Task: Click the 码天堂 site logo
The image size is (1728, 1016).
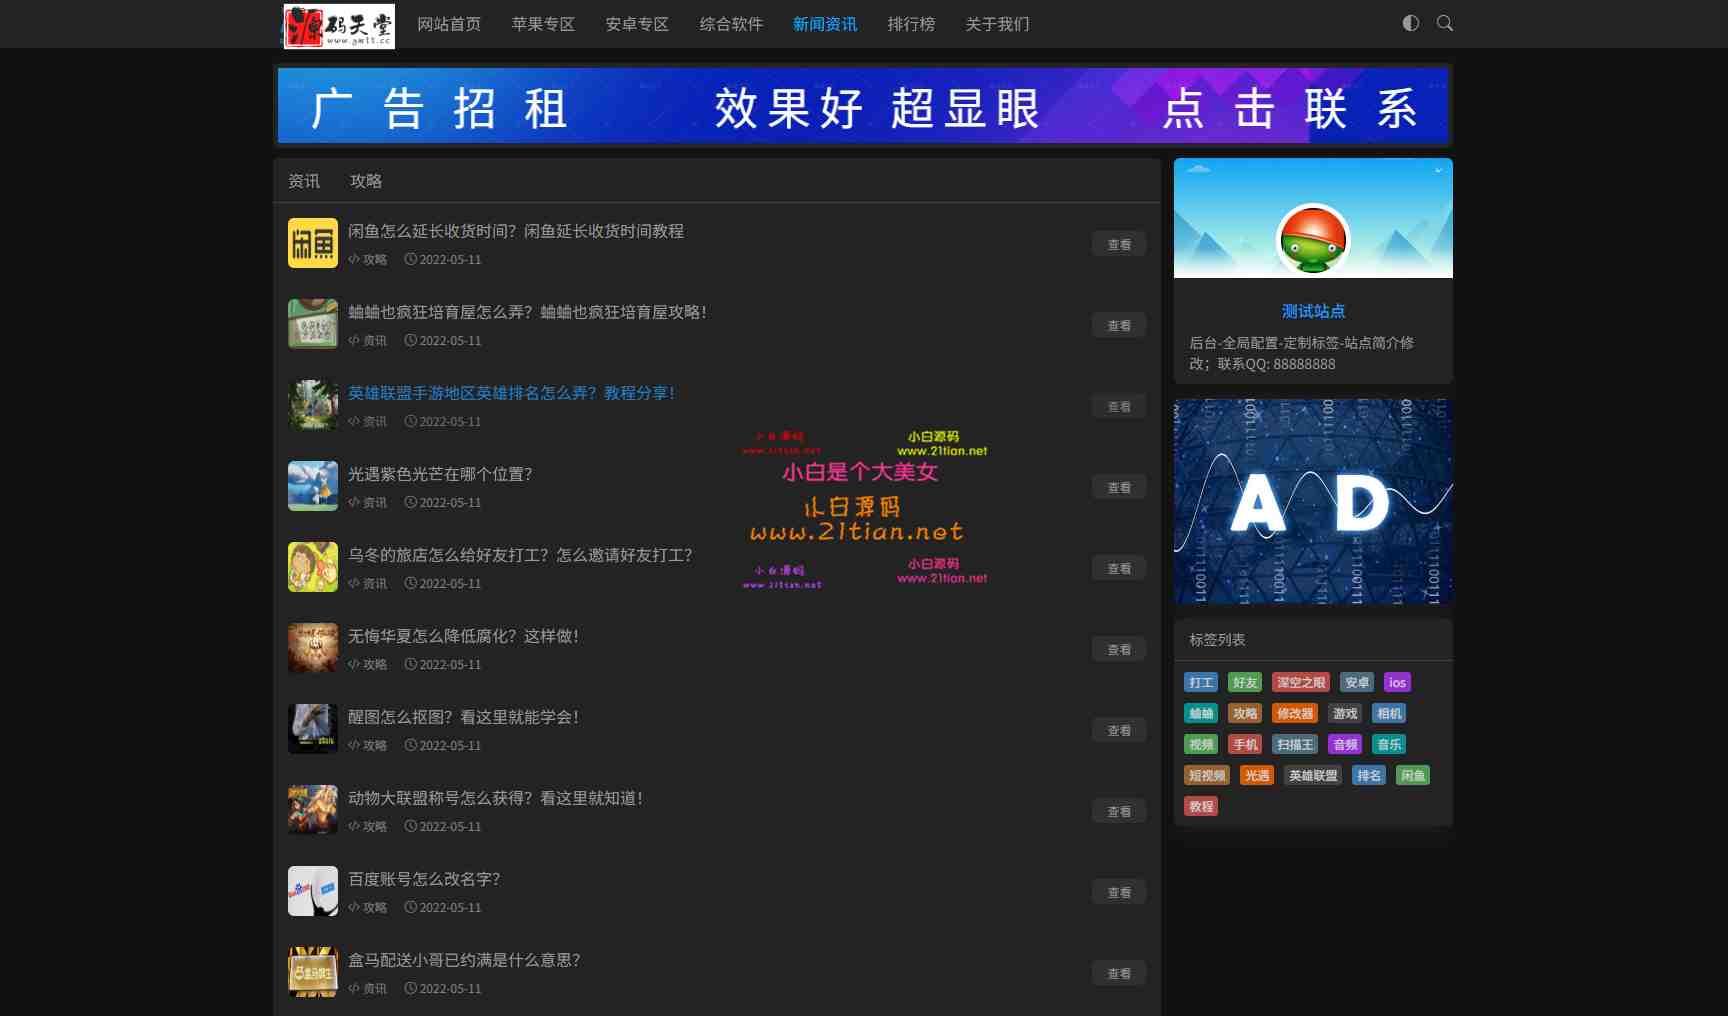Action: pyautogui.click(x=340, y=23)
